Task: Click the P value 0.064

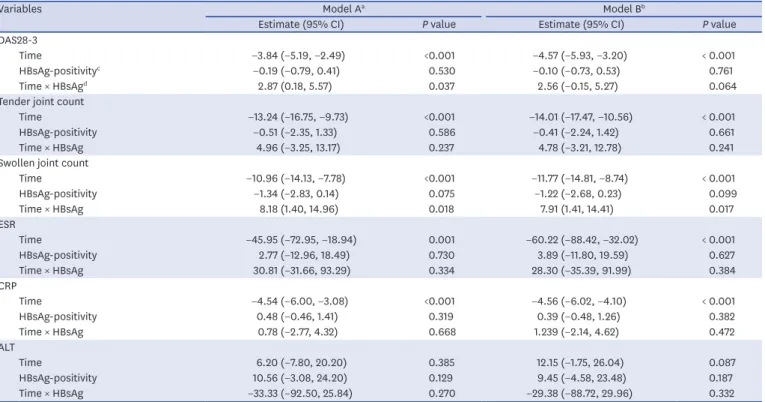Action: click(x=723, y=86)
